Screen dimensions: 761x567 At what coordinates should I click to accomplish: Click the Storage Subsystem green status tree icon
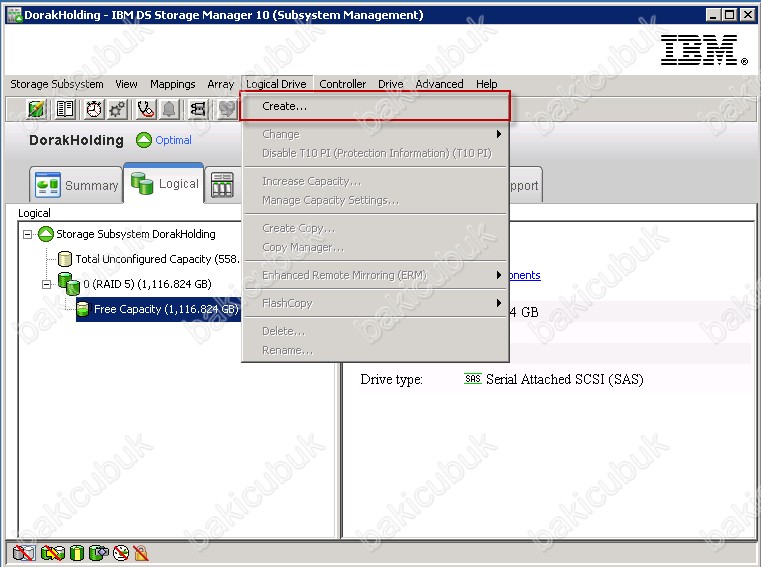tap(46, 234)
